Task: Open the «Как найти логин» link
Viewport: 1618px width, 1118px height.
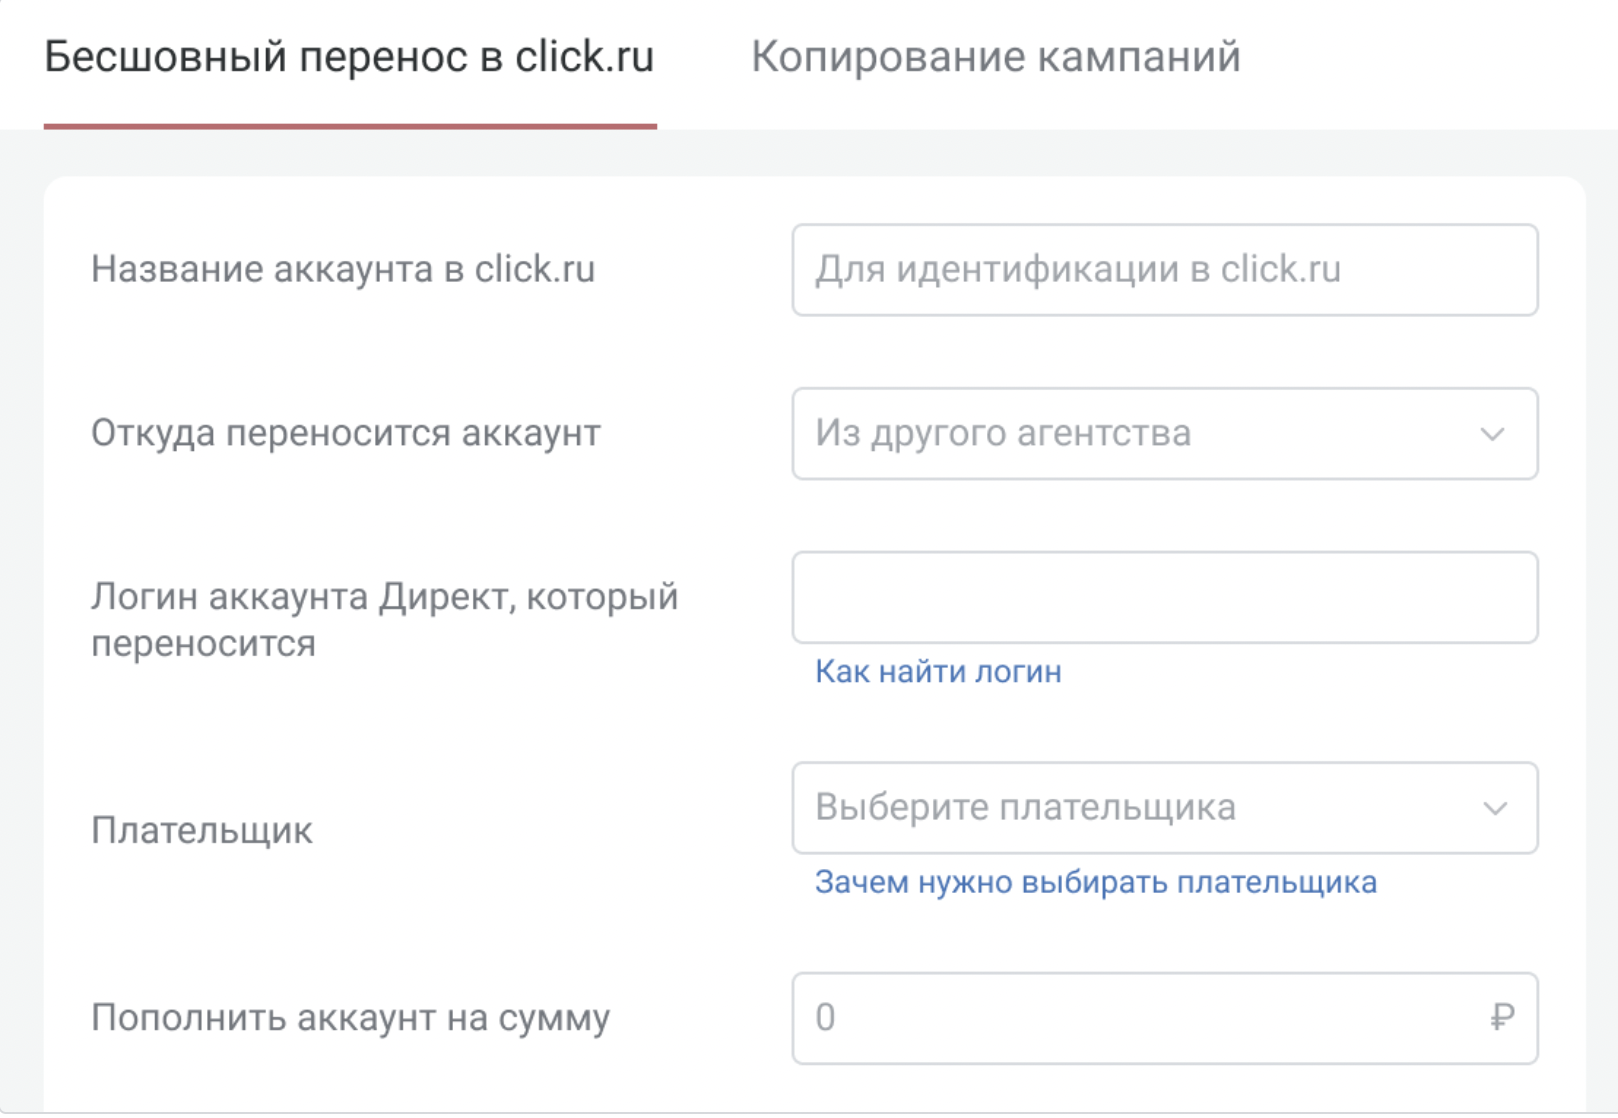Action: [937, 671]
